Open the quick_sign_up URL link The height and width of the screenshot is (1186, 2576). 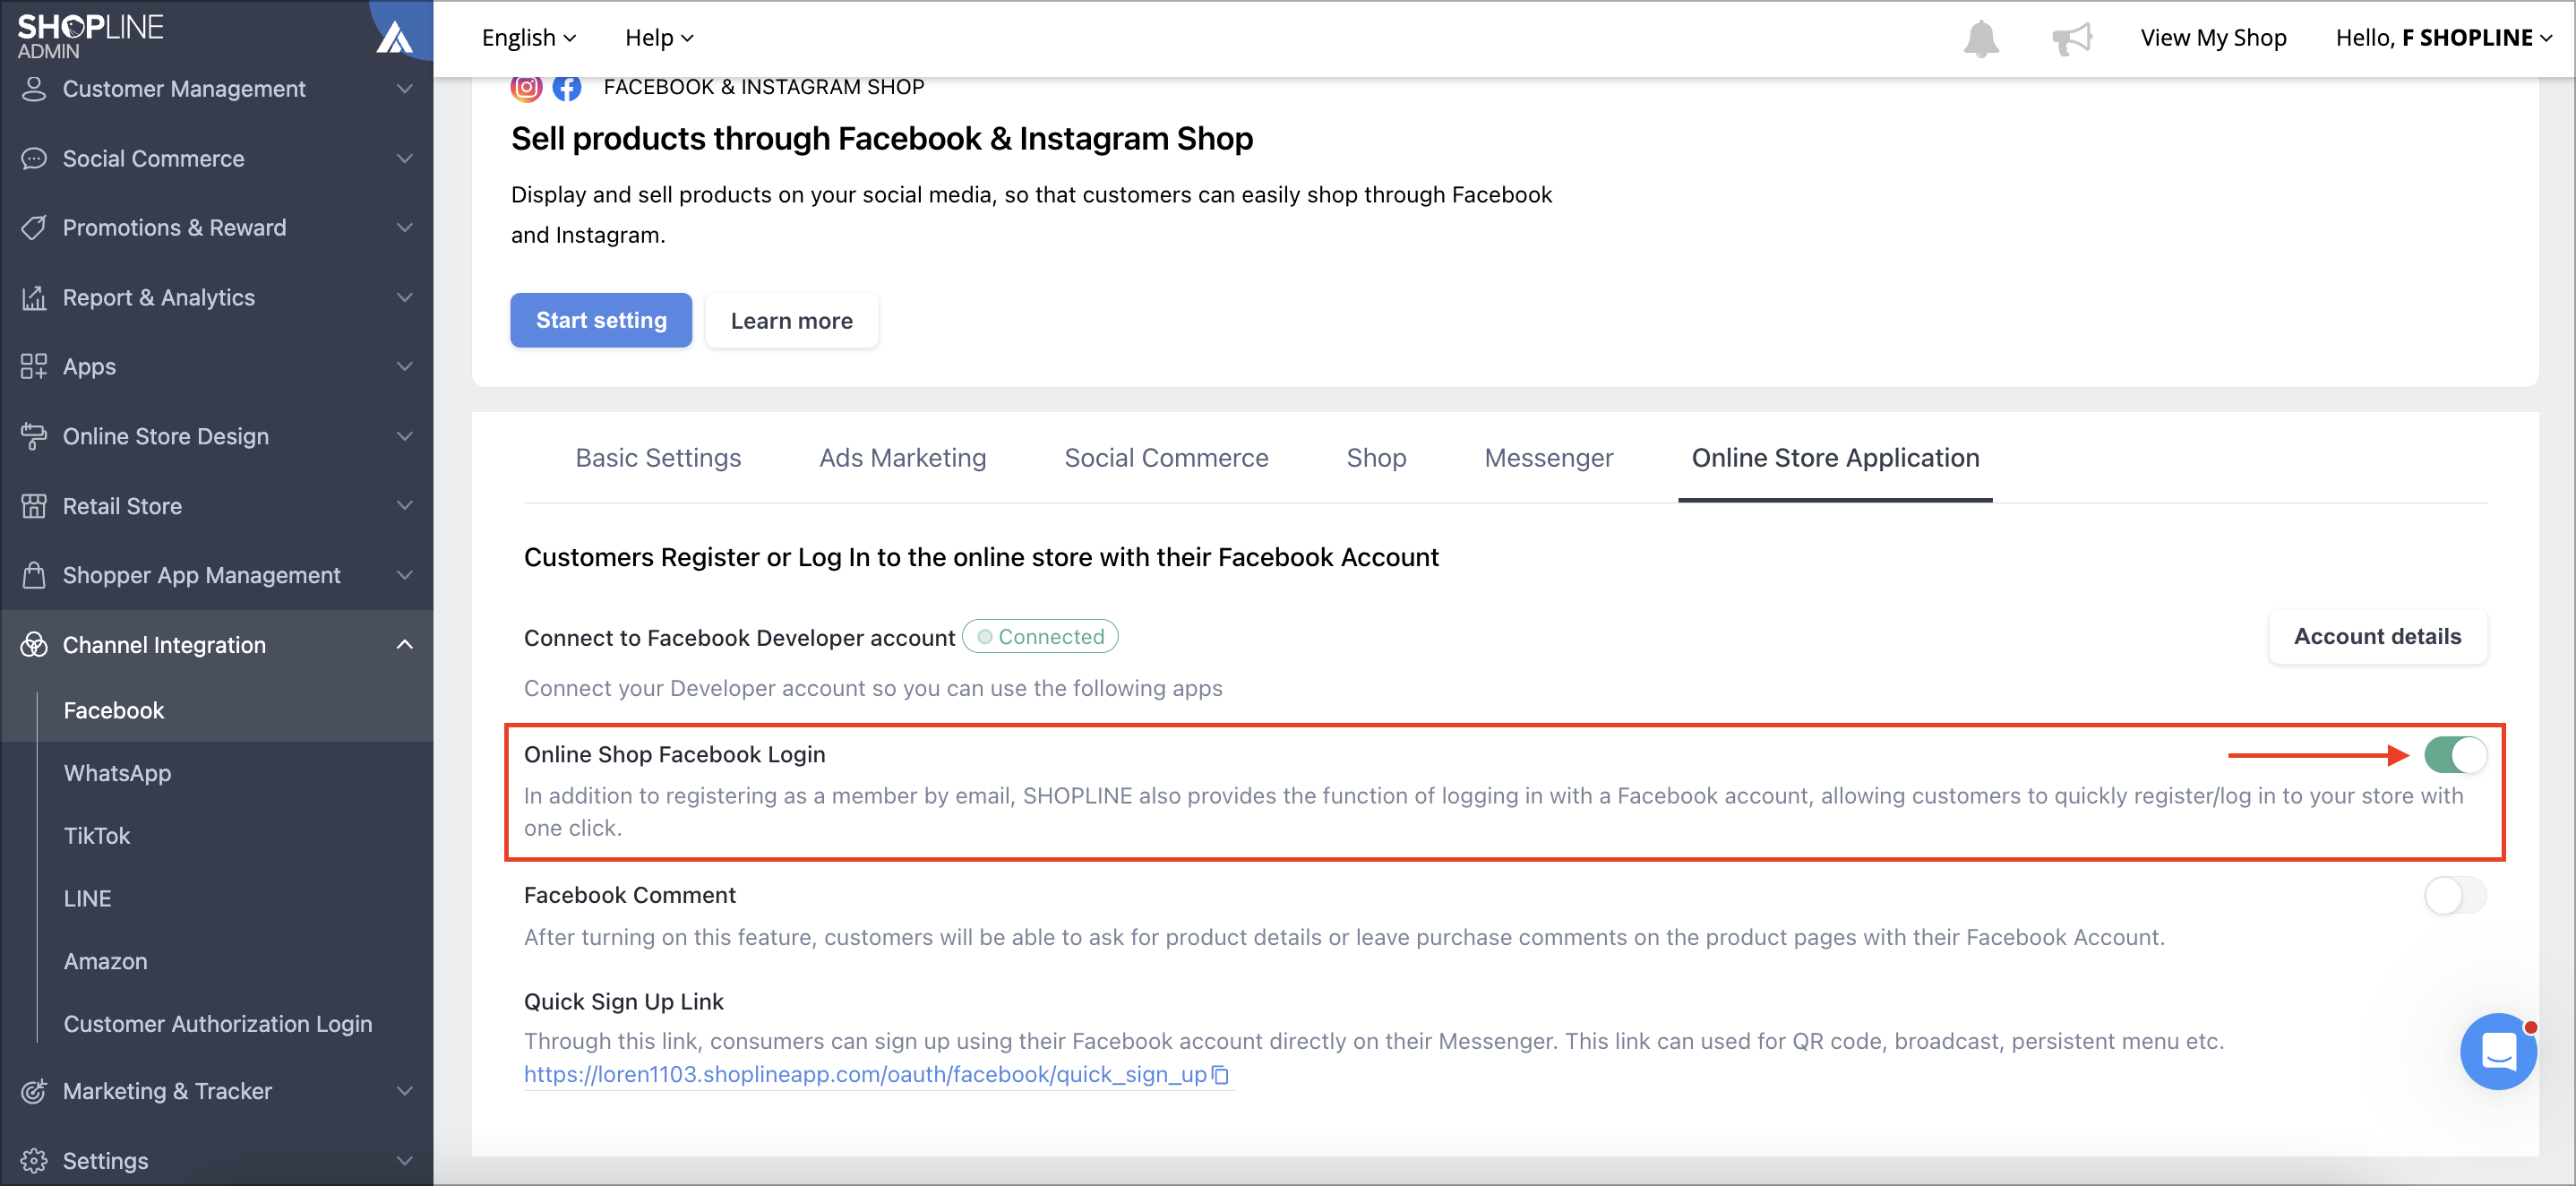865,1075
